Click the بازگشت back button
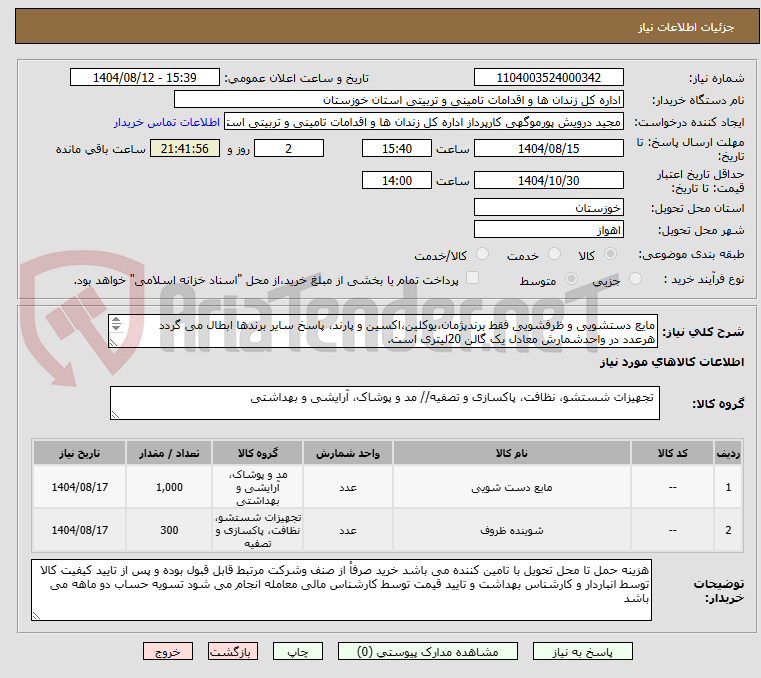This screenshot has height=678, width=761. click(x=233, y=651)
